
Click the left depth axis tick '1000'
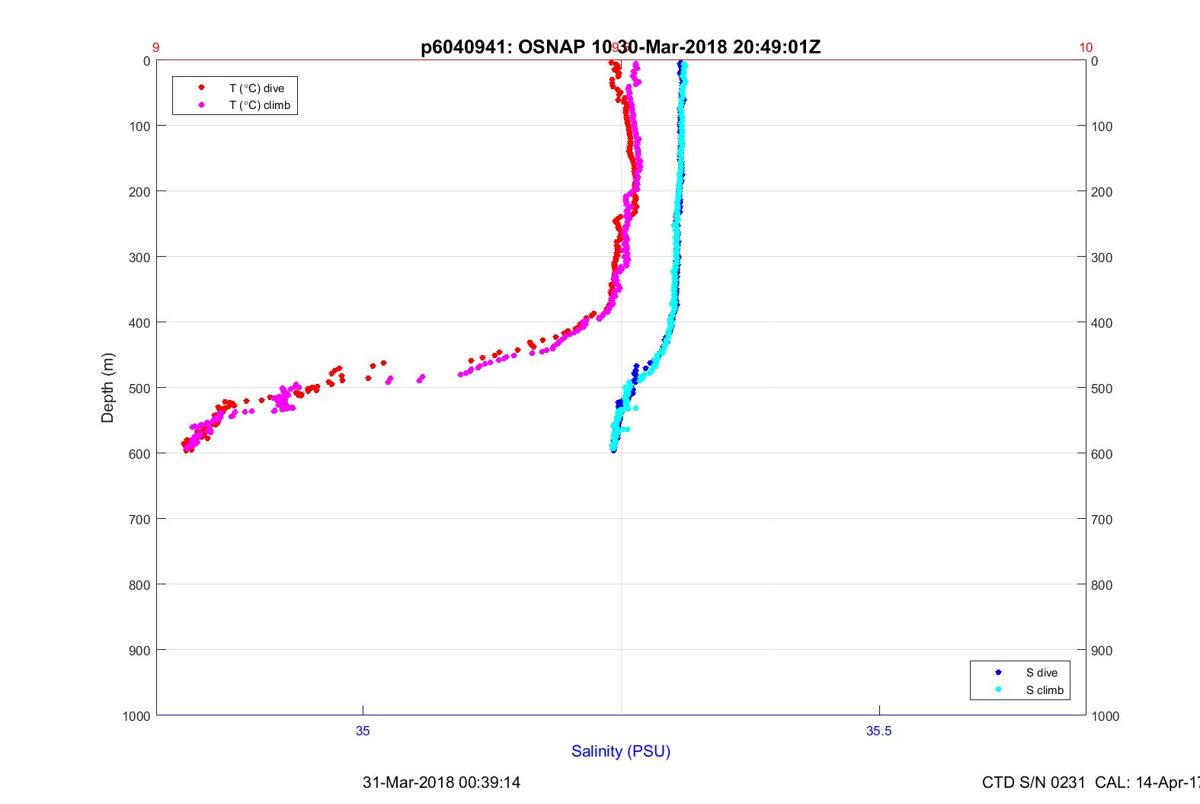(136, 716)
